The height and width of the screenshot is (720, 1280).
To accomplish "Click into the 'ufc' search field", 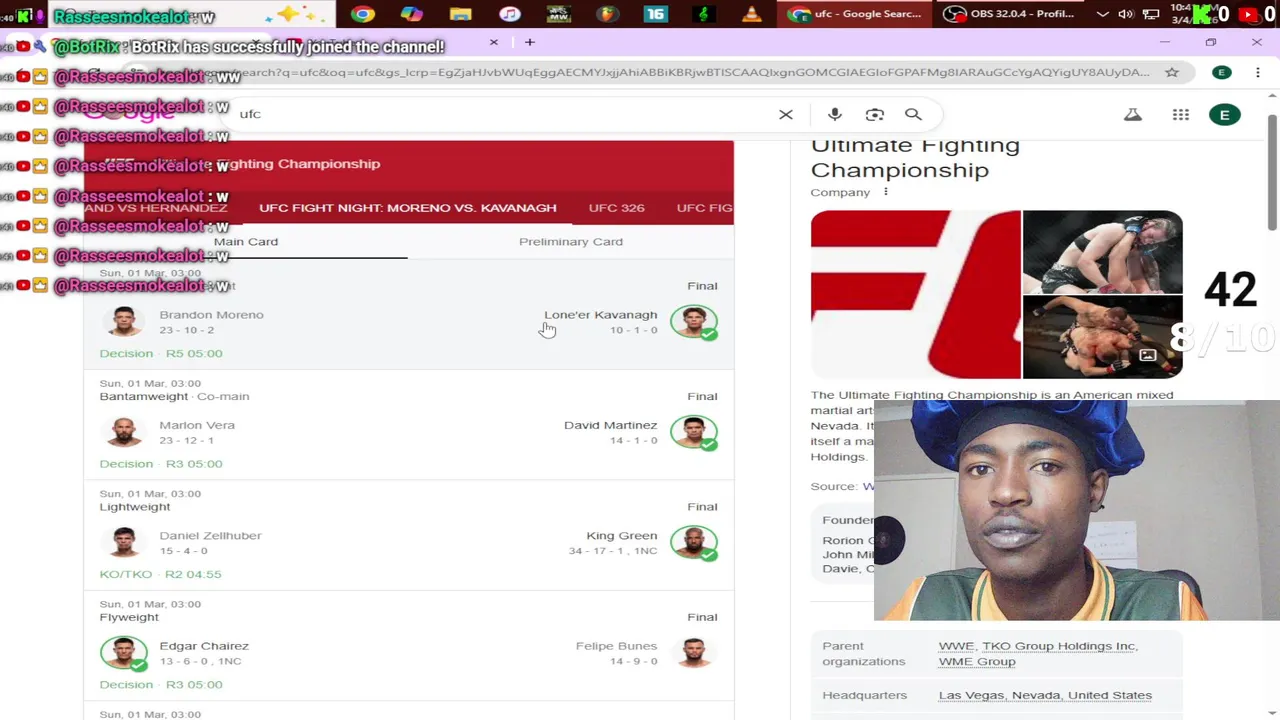I will tap(500, 114).
